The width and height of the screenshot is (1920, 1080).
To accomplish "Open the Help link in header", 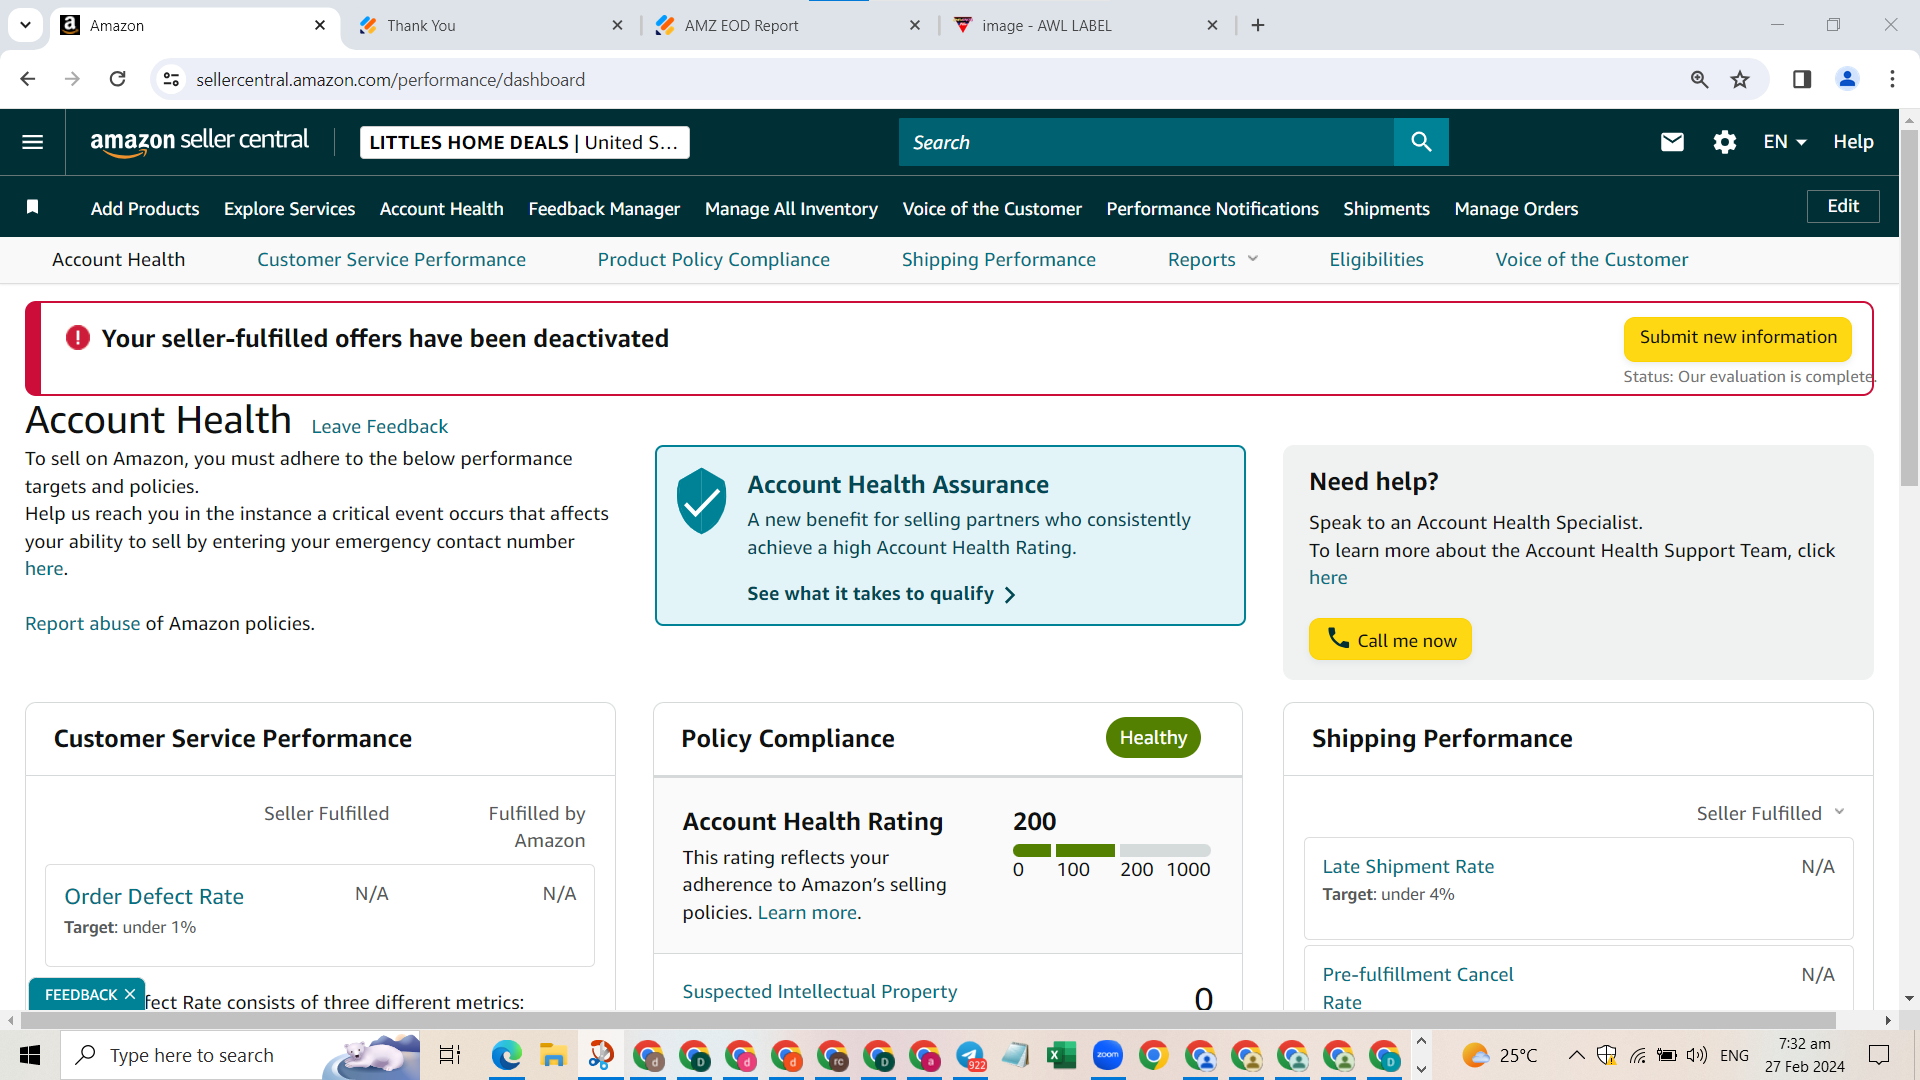I will pos(1853,142).
